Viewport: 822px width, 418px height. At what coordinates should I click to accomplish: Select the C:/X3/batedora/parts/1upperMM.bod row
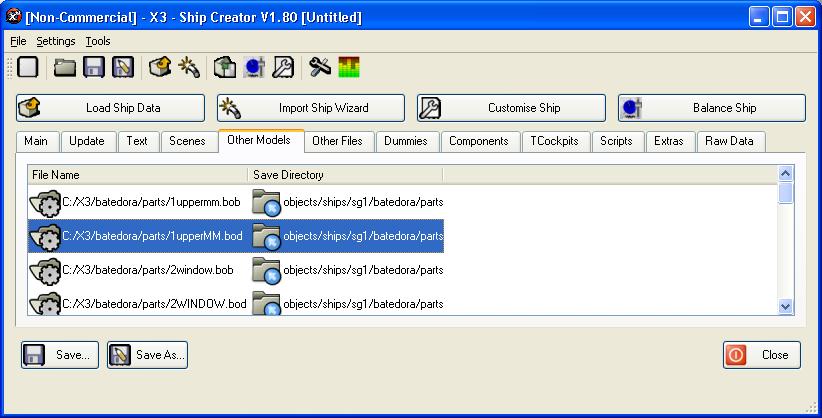point(236,236)
